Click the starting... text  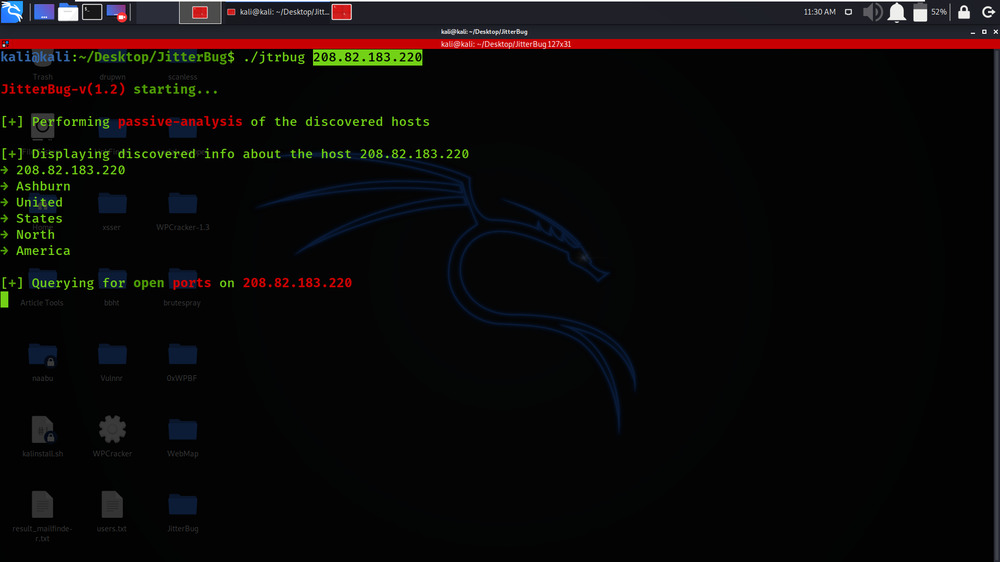pyautogui.click(x=175, y=89)
